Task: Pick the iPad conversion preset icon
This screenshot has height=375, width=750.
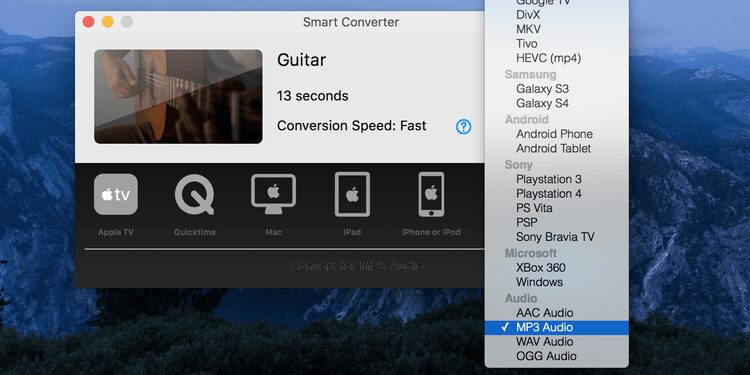Action: click(352, 194)
